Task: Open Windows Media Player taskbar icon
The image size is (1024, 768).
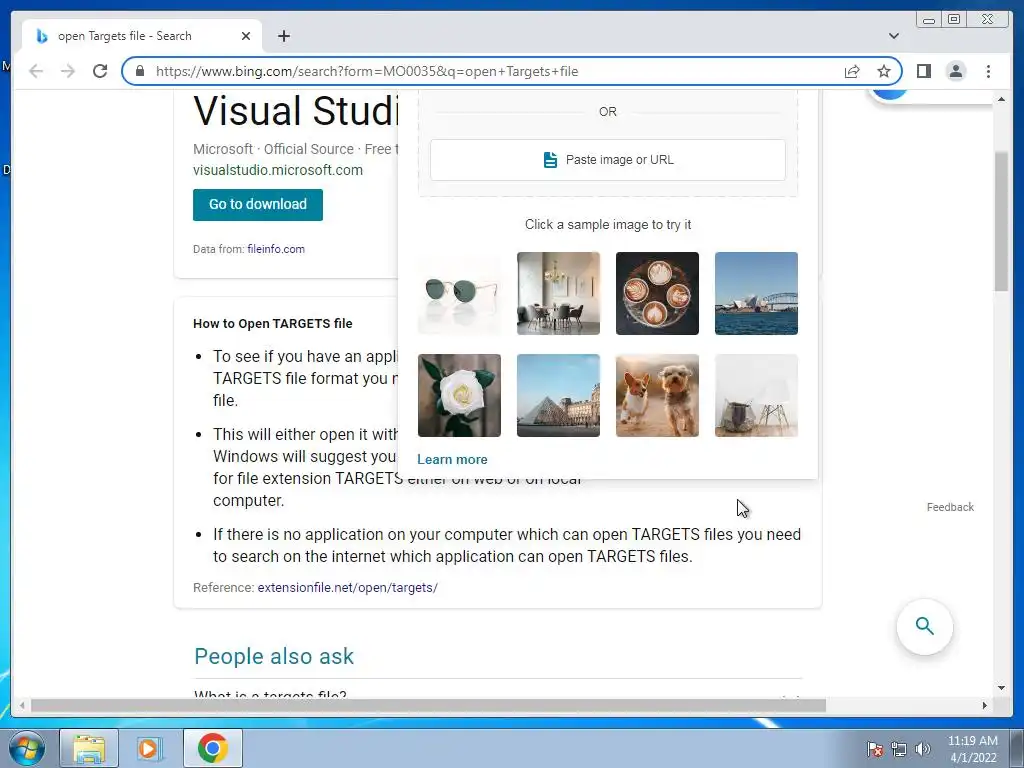Action: pos(149,748)
